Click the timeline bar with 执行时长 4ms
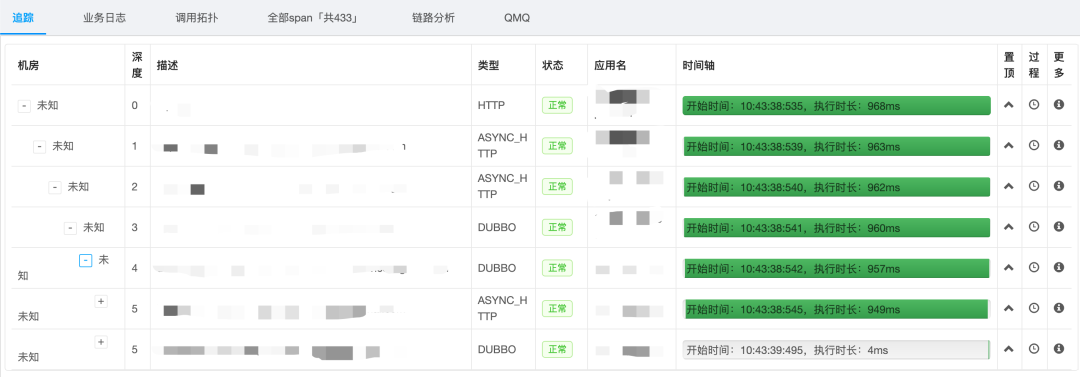The height and width of the screenshot is (377, 1080). coord(836,349)
